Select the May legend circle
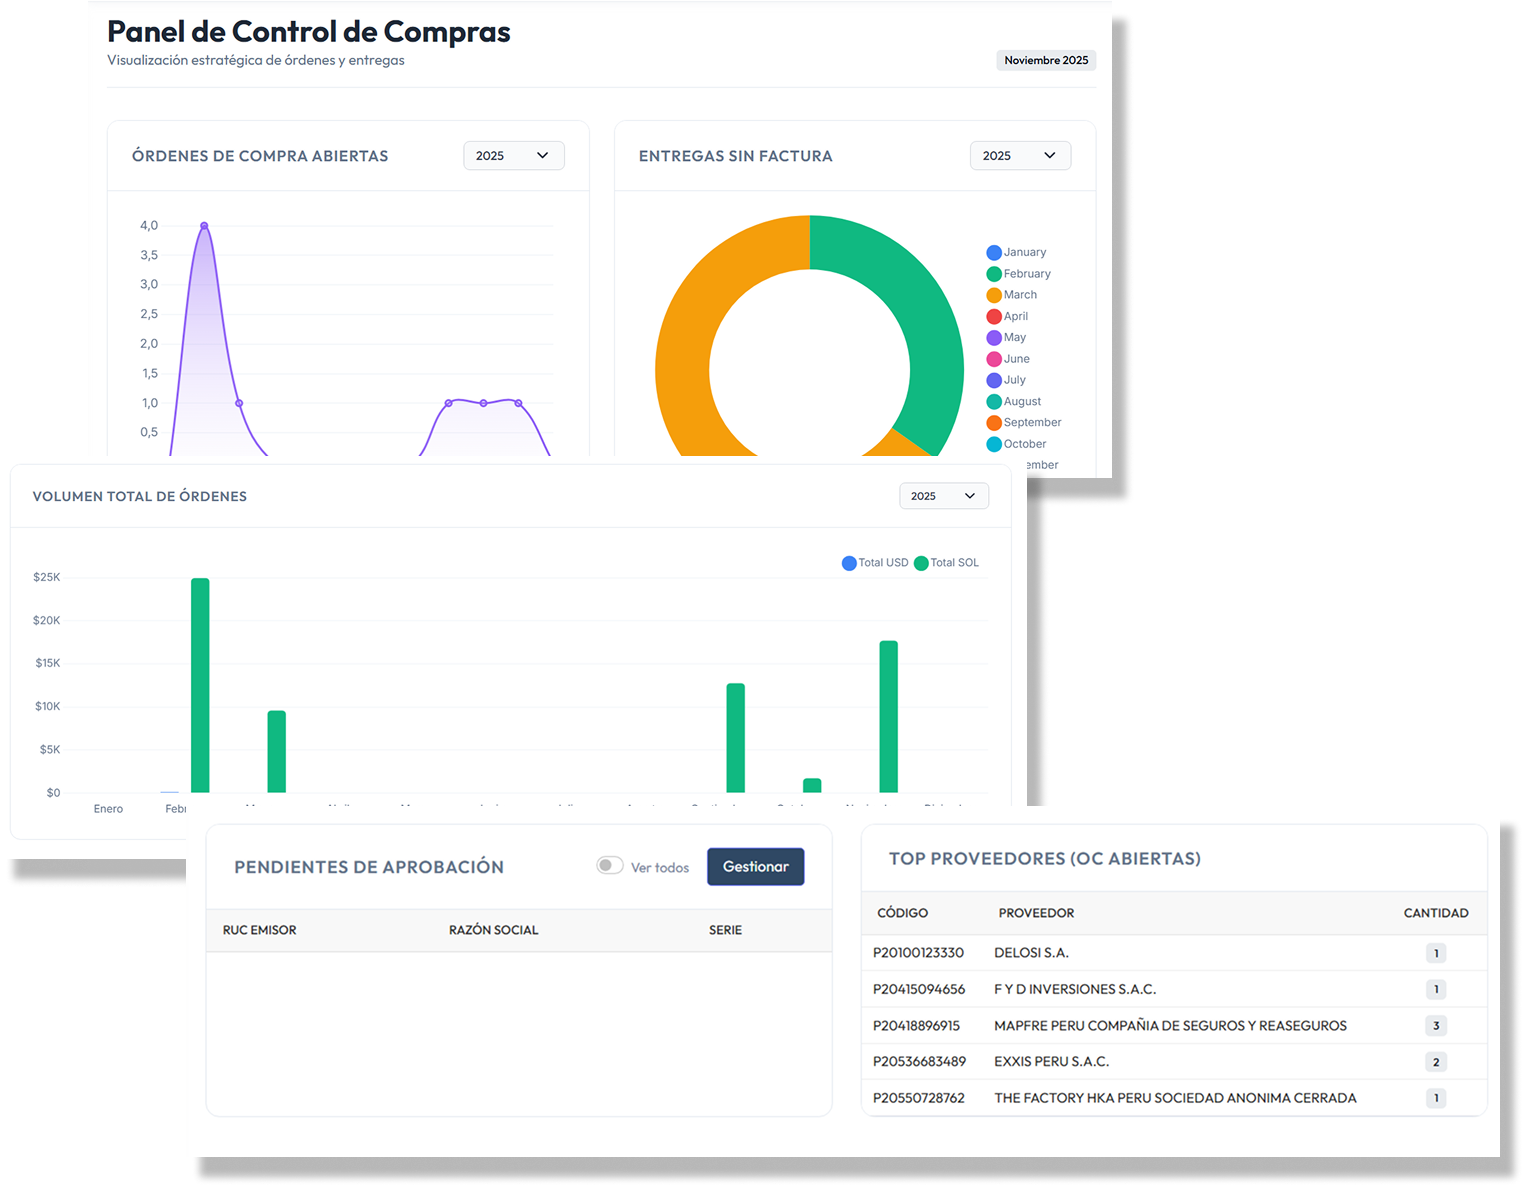The image size is (1523, 1186). click(x=994, y=338)
